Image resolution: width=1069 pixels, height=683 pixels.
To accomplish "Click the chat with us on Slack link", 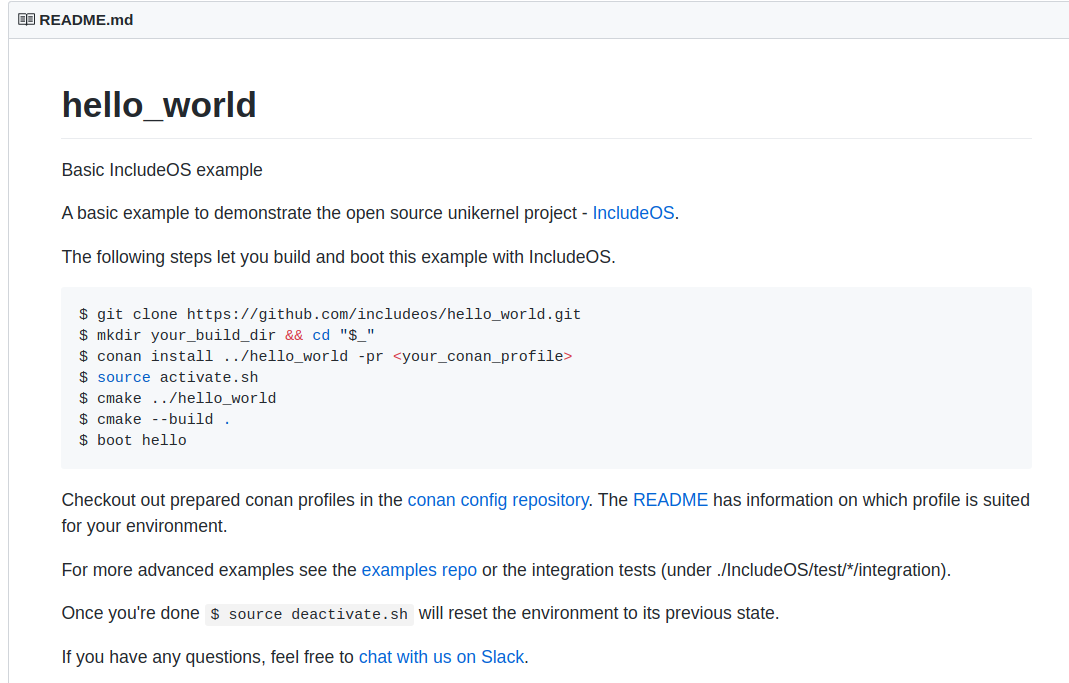I will pyautogui.click(x=441, y=657).
